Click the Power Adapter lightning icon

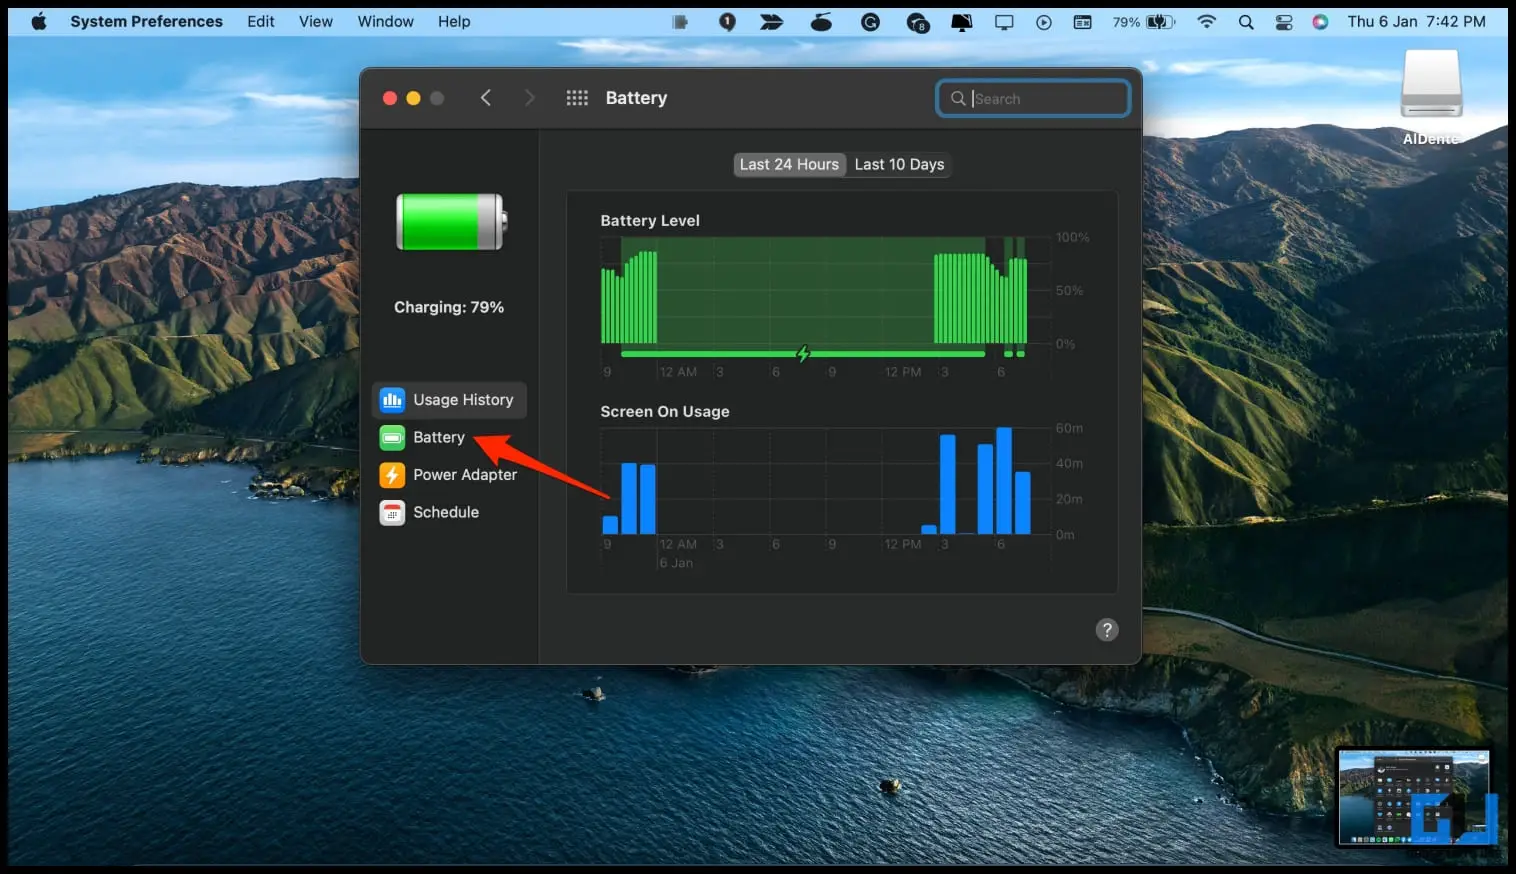click(x=392, y=475)
